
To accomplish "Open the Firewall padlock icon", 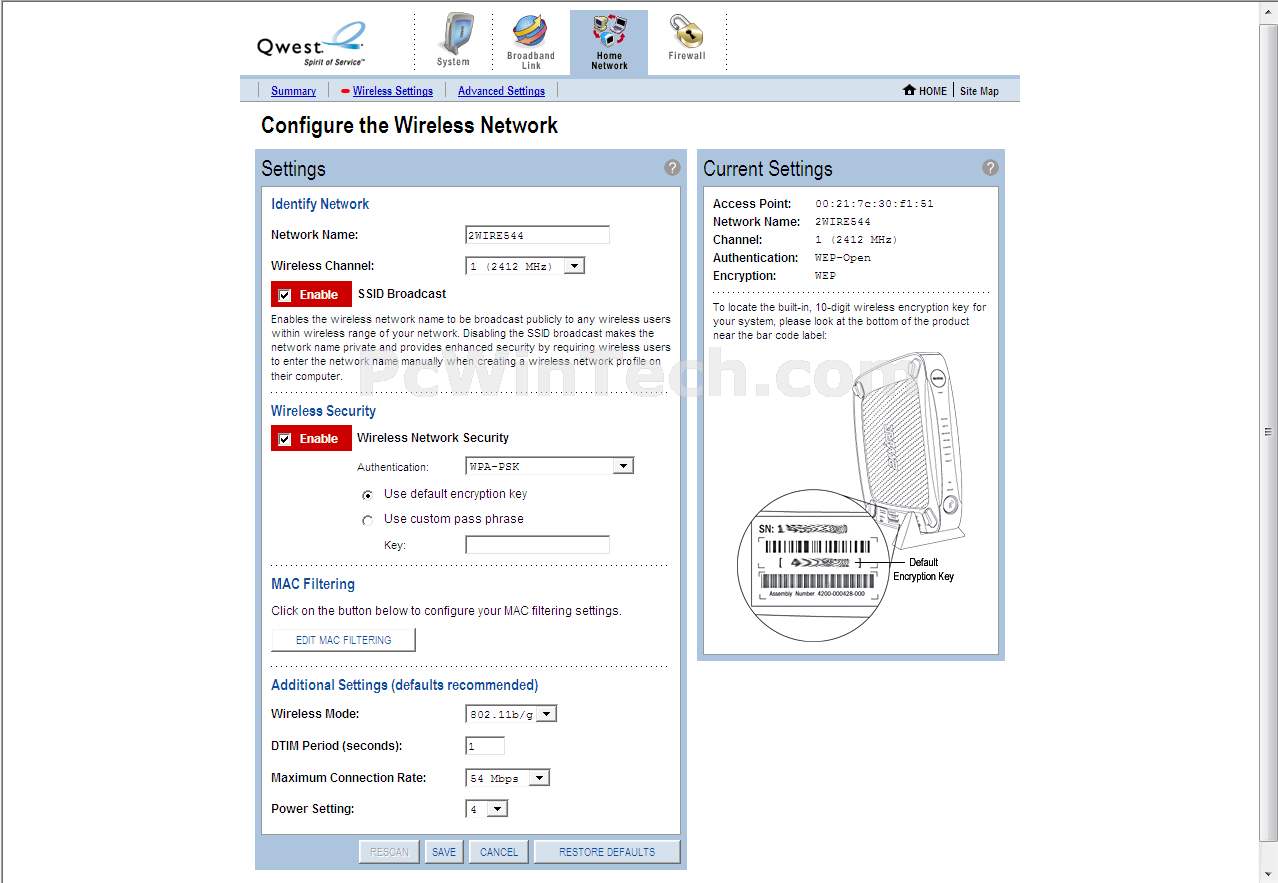I will click(x=687, y=32).
